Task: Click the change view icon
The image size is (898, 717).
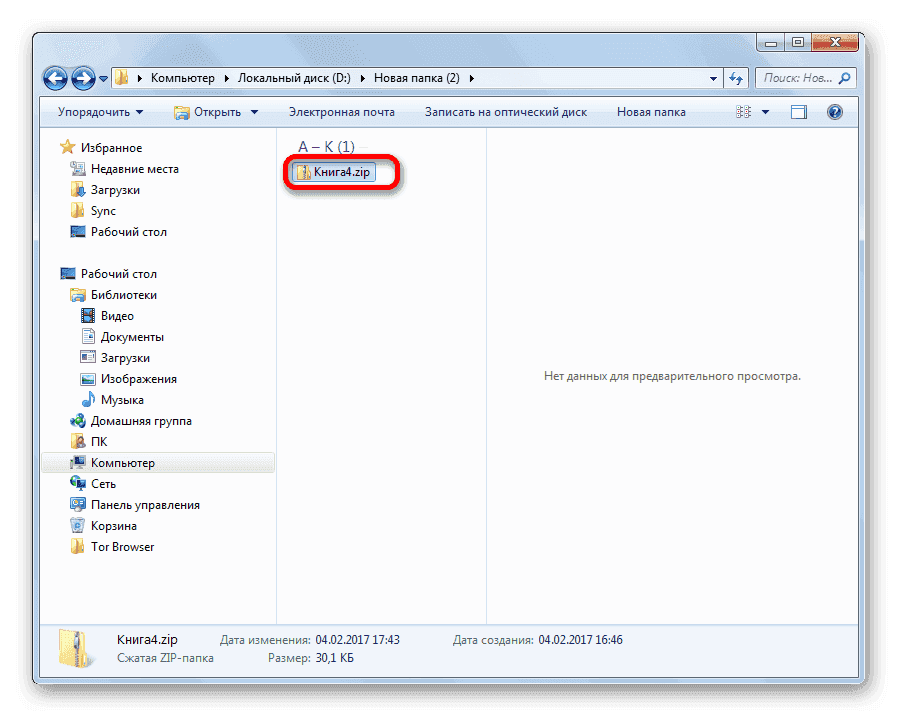Action: pyautogui.click(x=743, y=112)
